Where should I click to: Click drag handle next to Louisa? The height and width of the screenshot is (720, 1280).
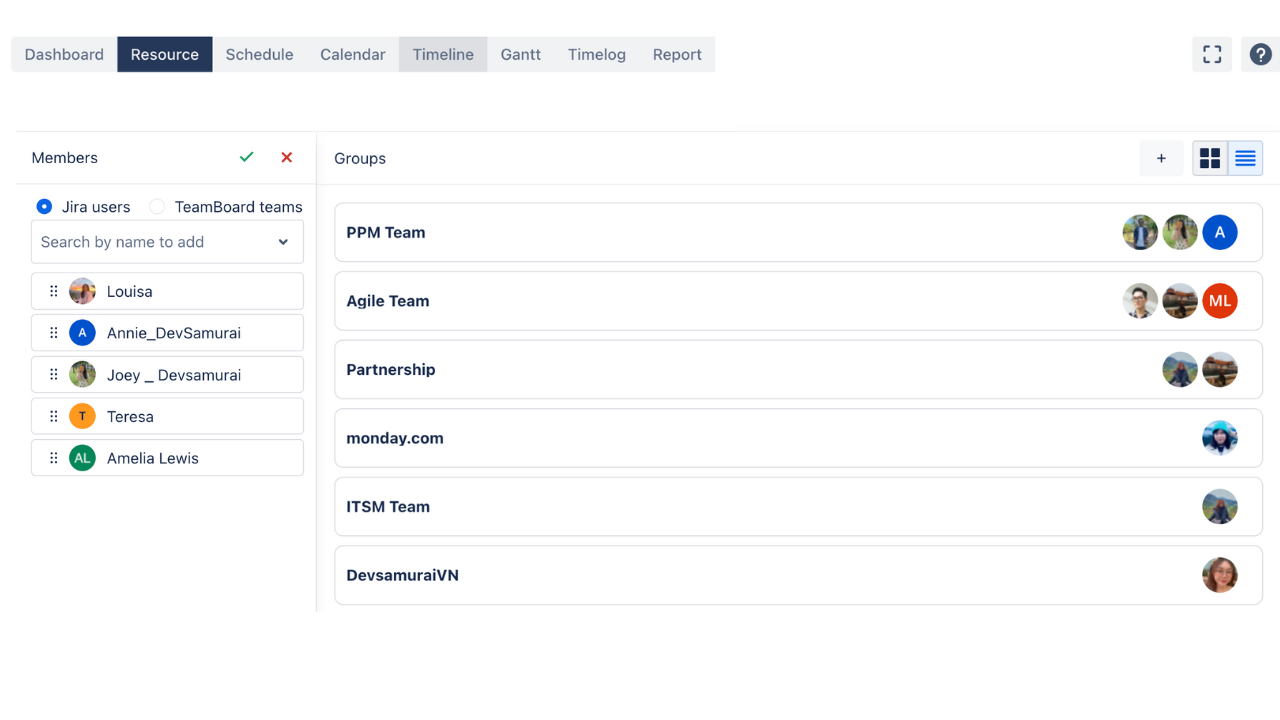[x=54, y=292]
